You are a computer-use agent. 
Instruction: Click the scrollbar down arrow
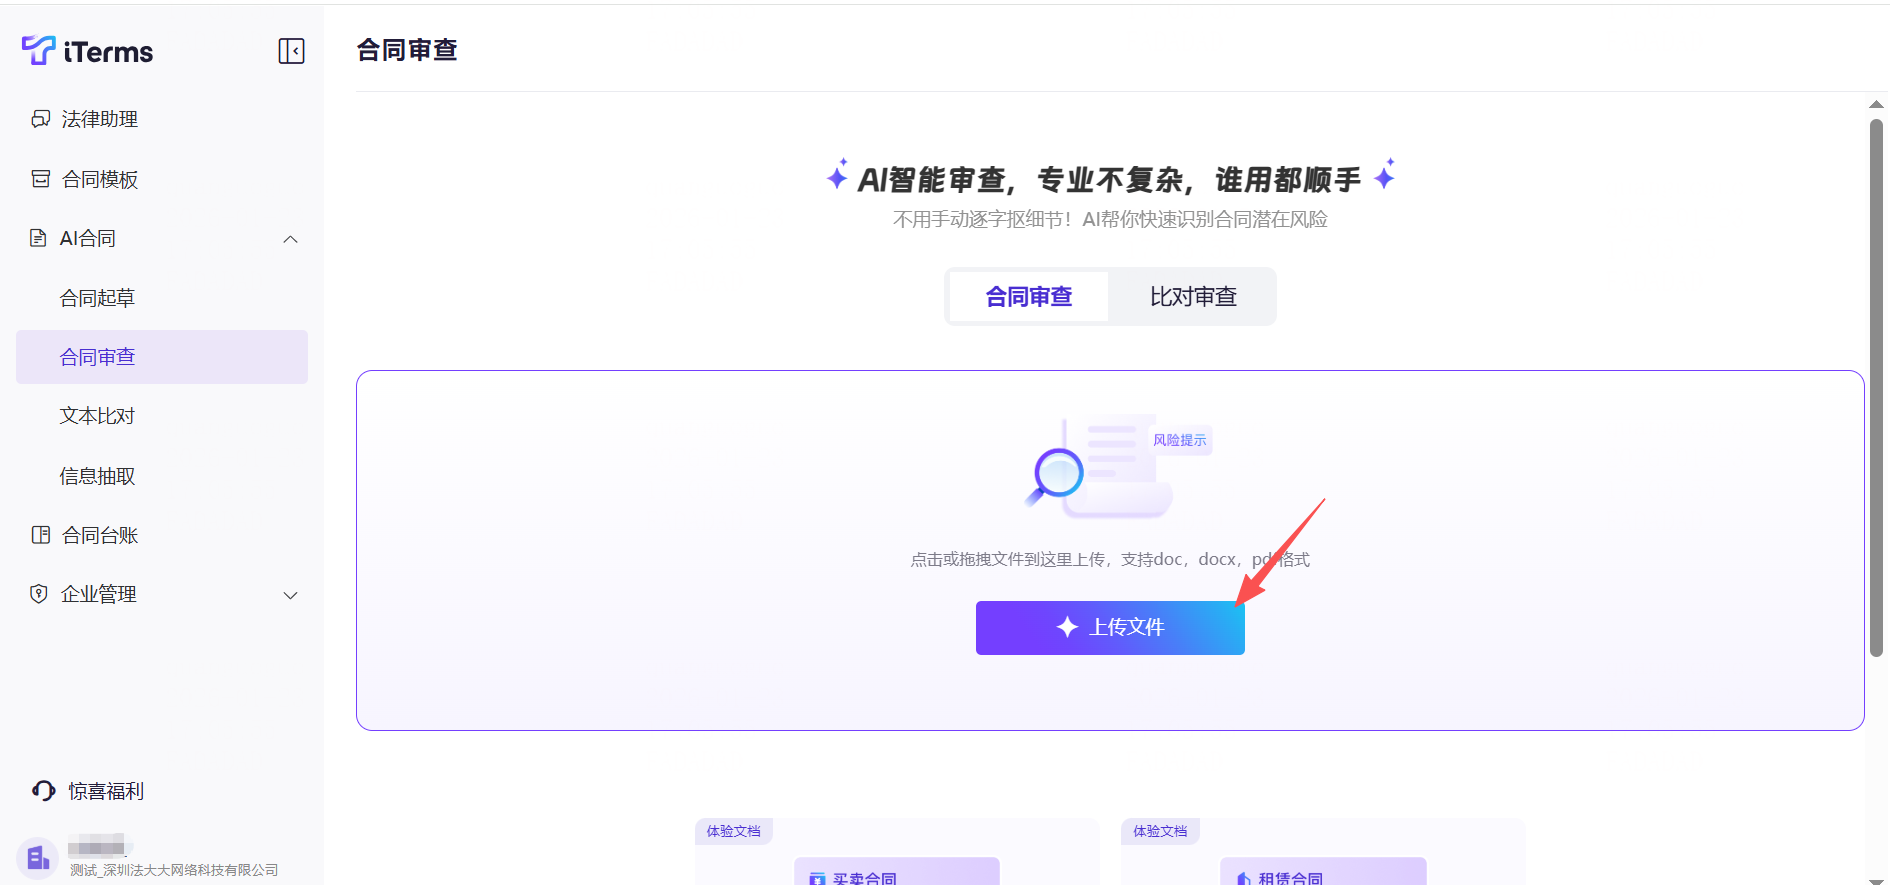[x=1876, y=880]
